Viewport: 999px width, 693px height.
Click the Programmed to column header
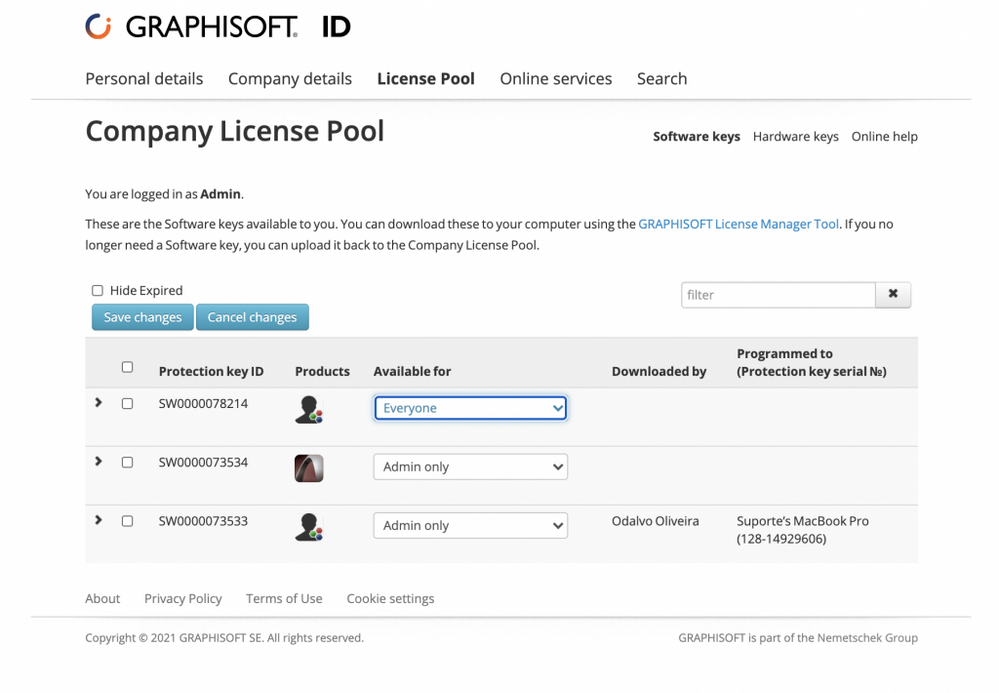(x=812, y=362)
